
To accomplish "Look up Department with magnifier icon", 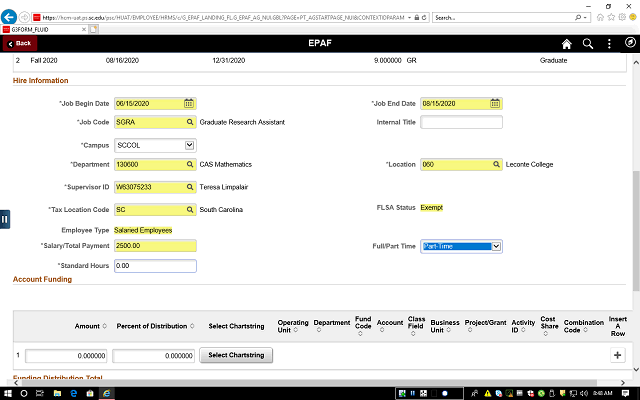I will click(190, 164).
